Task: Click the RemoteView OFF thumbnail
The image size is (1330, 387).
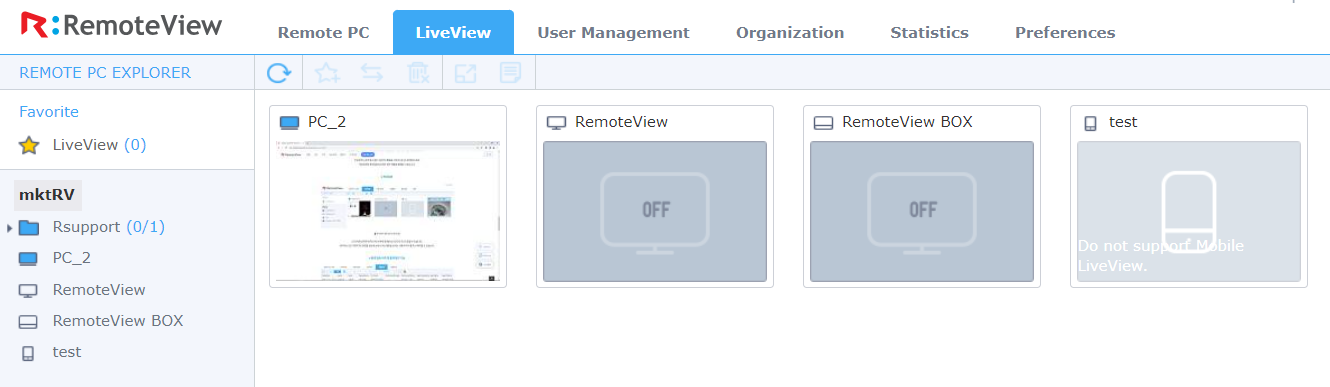Action: (655, 212)
